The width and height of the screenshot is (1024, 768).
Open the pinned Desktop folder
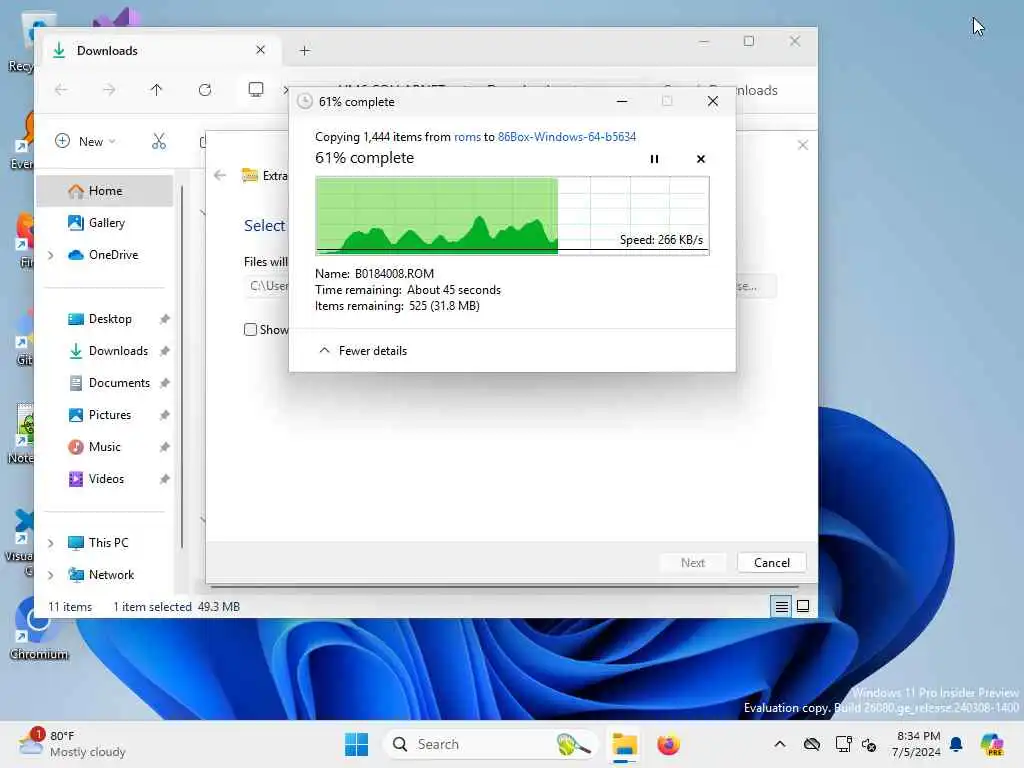(x=100, y=319)
